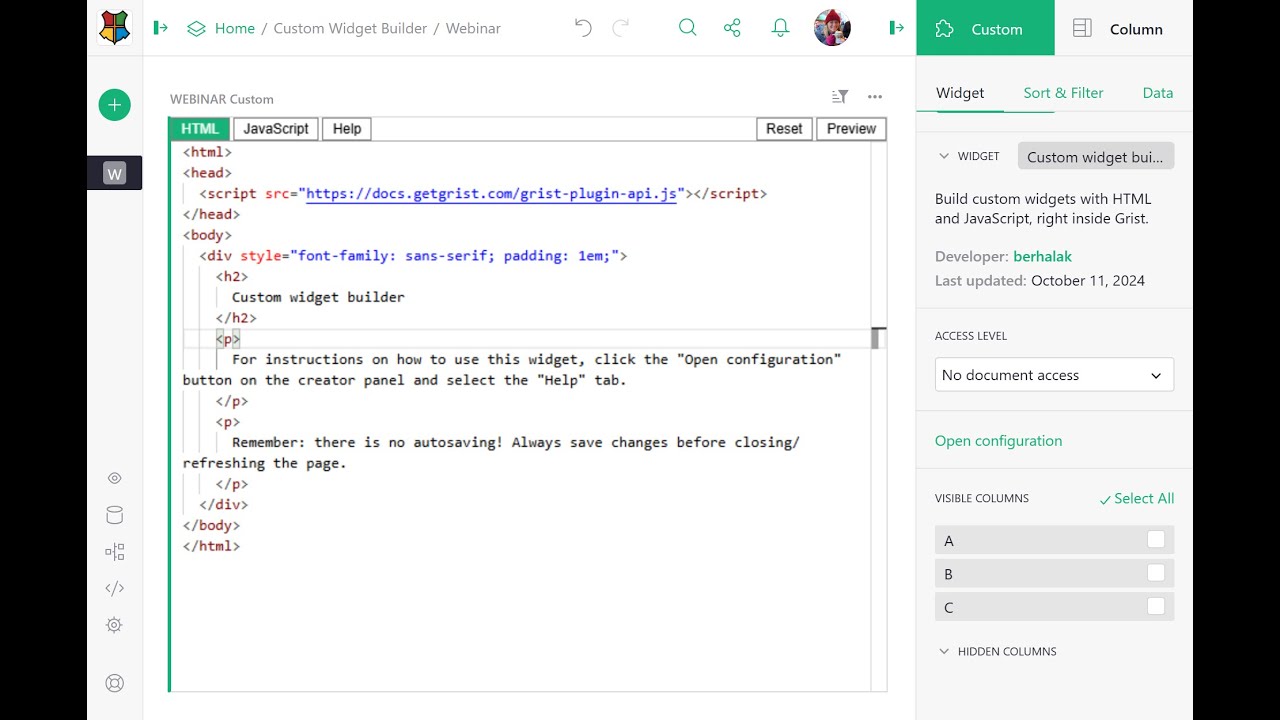Screen dimensions: 1280x720
Task: Open the widget sort and filter icon
Action: click(840, 97)
